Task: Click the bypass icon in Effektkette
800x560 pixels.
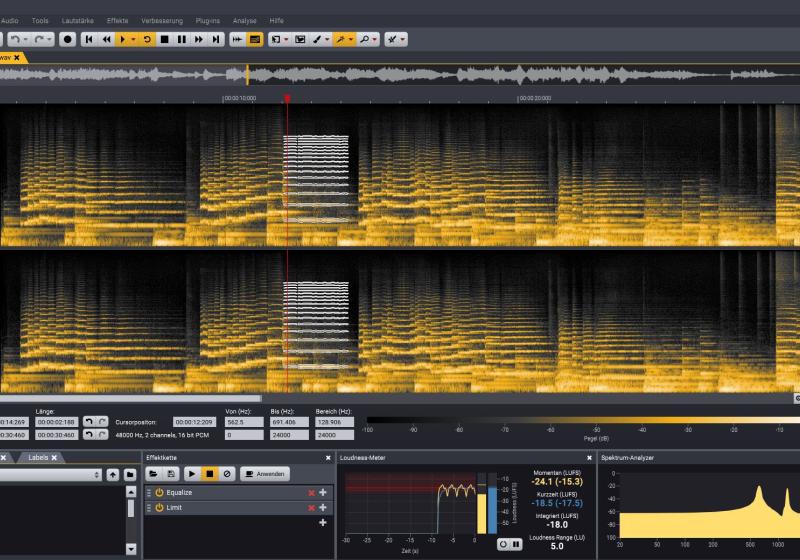Action: (x=227, y=473)
